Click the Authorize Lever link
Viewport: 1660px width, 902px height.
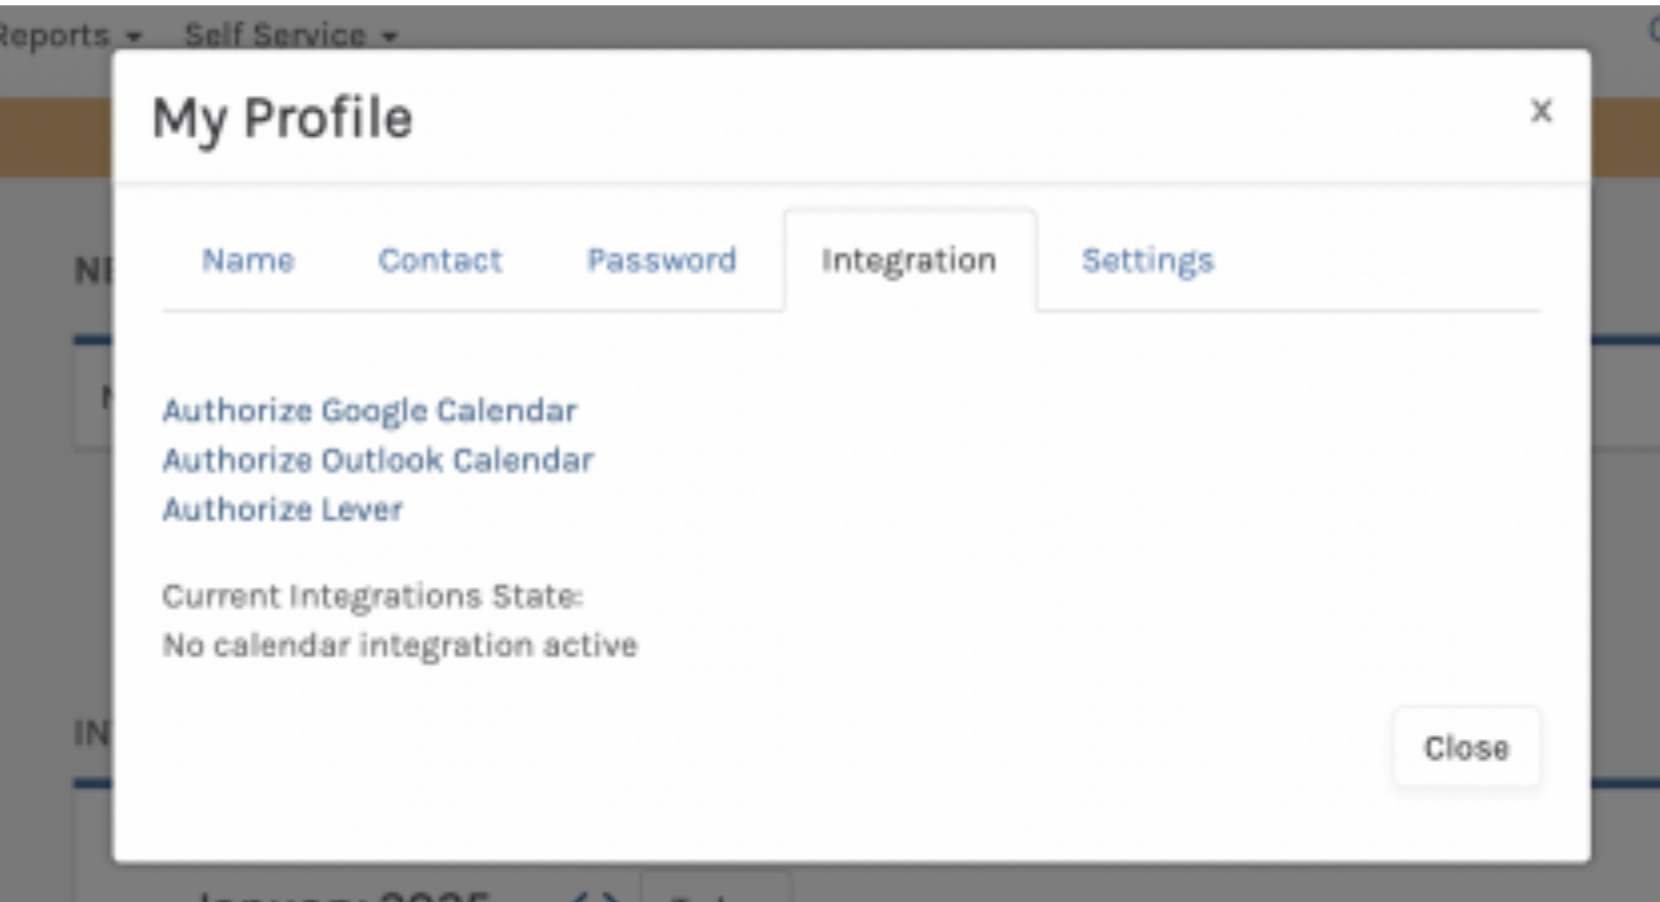282,509
